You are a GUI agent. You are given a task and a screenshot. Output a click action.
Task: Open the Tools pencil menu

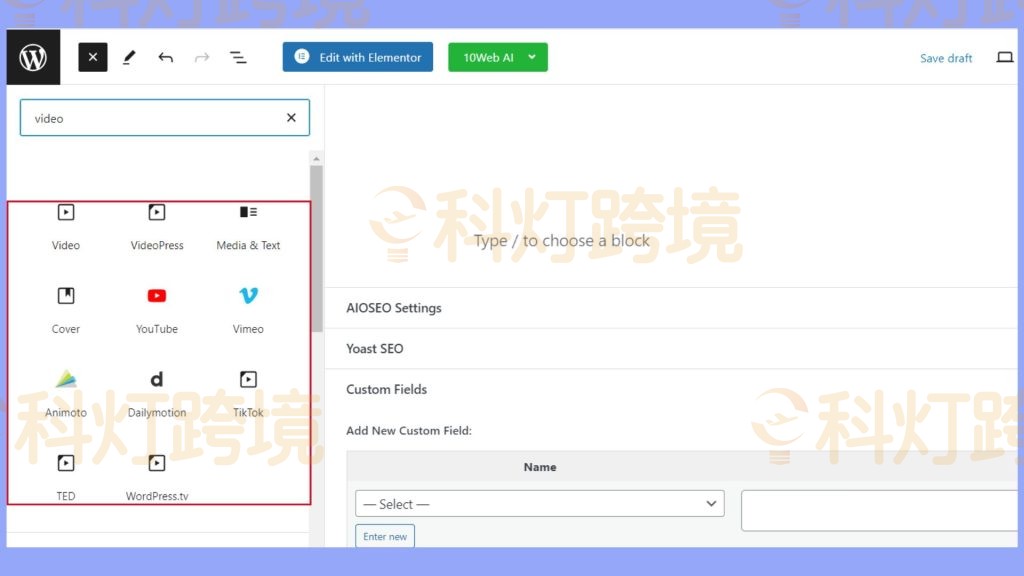click(x=129, y=57)
